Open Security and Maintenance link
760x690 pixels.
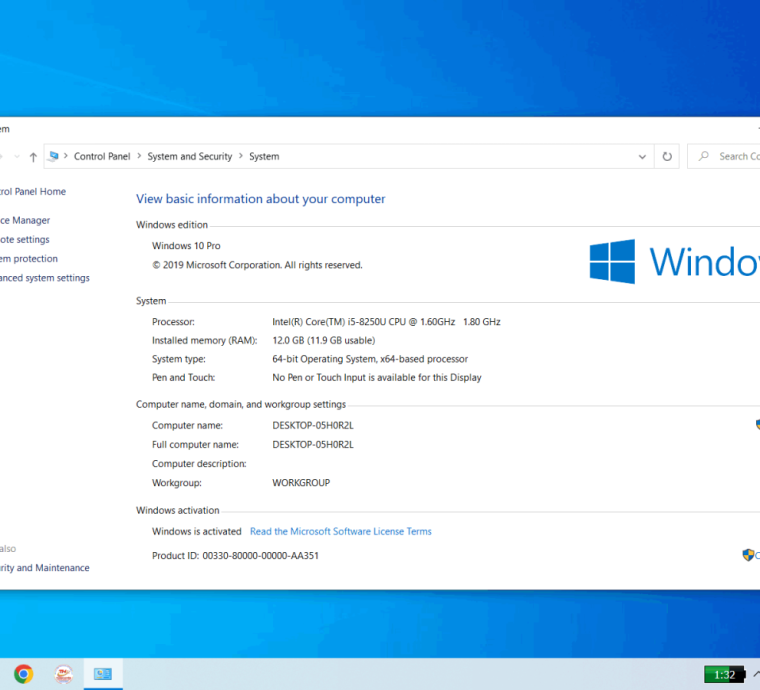tap(45, 568)
